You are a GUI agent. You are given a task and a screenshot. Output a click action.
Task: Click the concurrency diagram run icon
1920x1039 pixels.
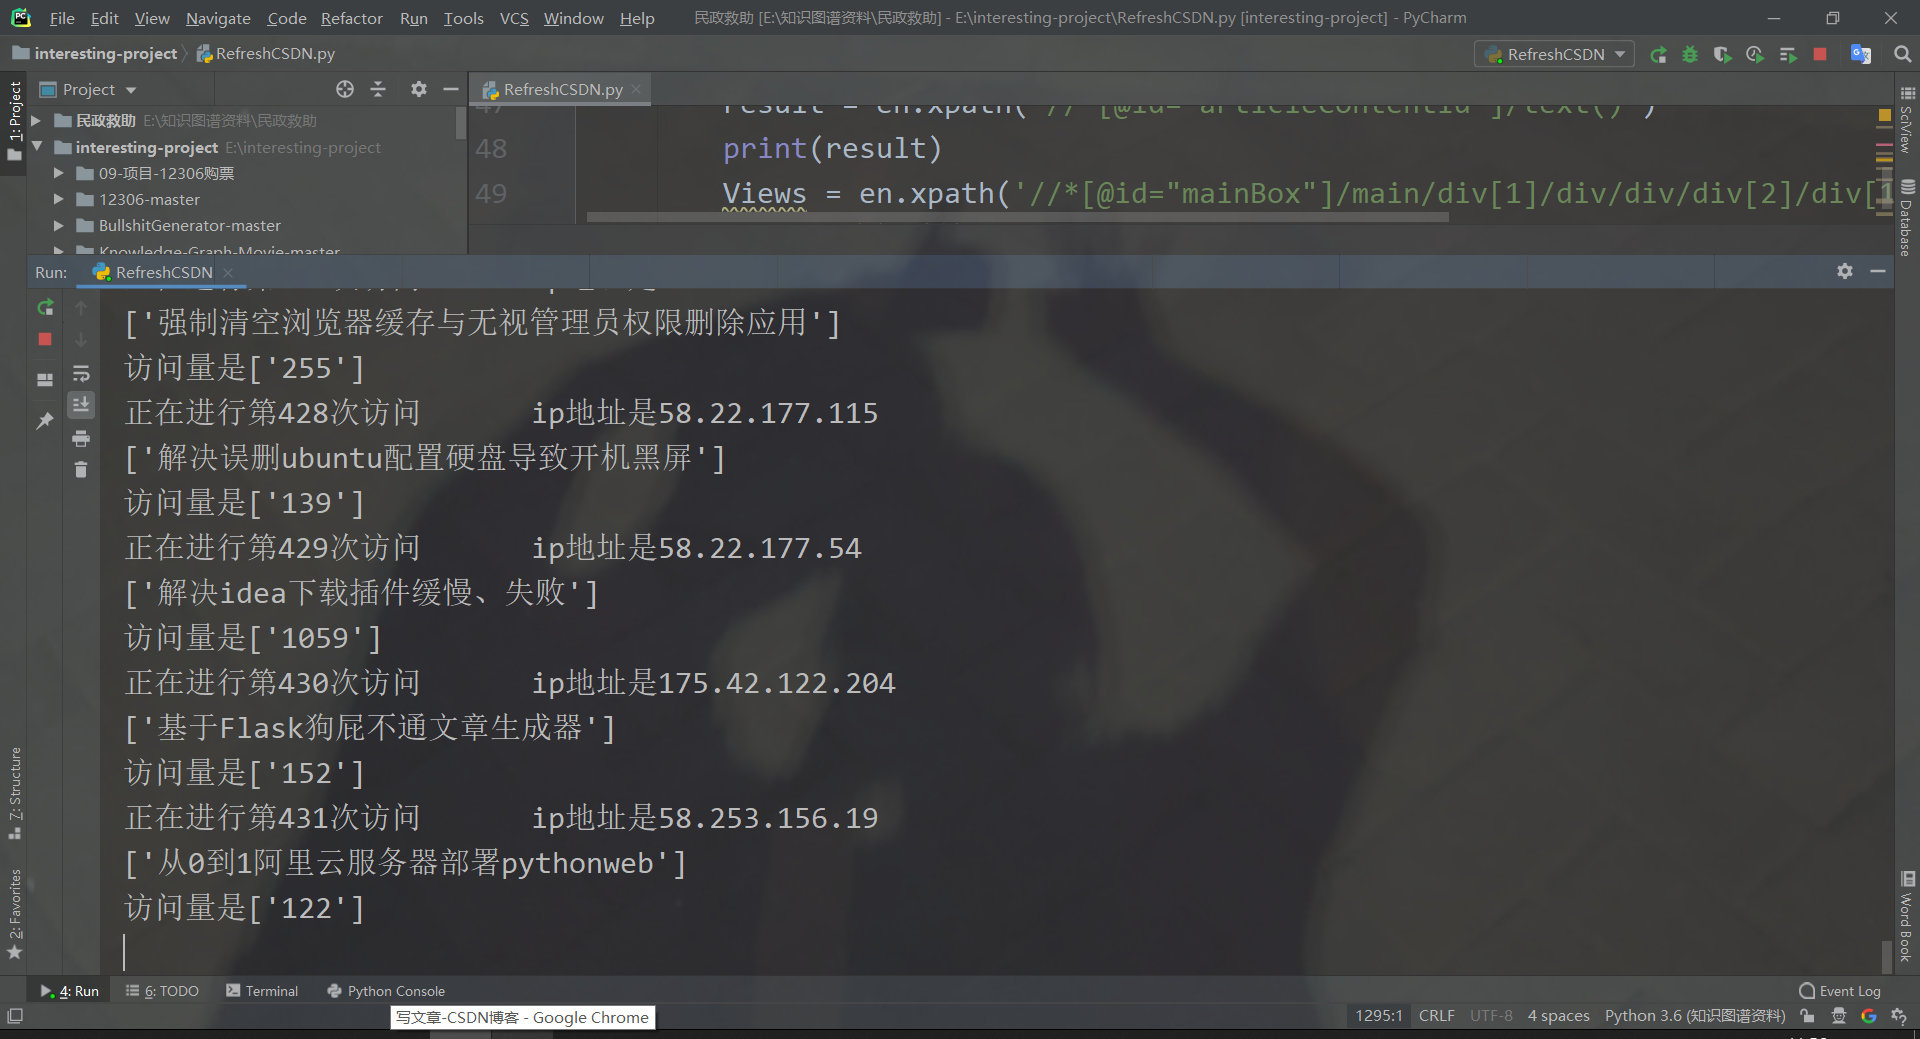[x=1788, y=55]
